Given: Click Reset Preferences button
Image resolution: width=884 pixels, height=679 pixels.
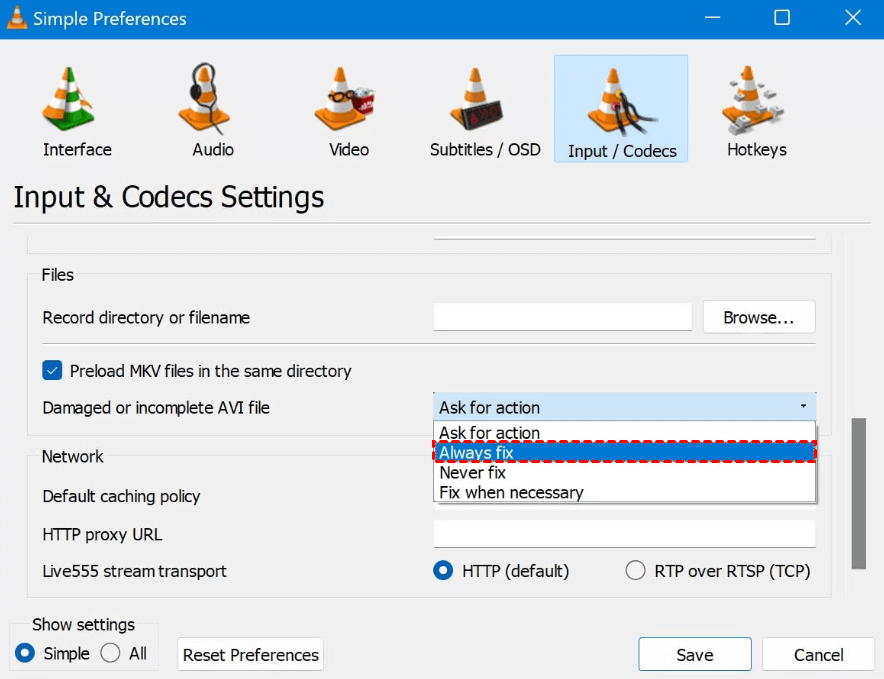Looking at the screenshot, I should [250, 655].
